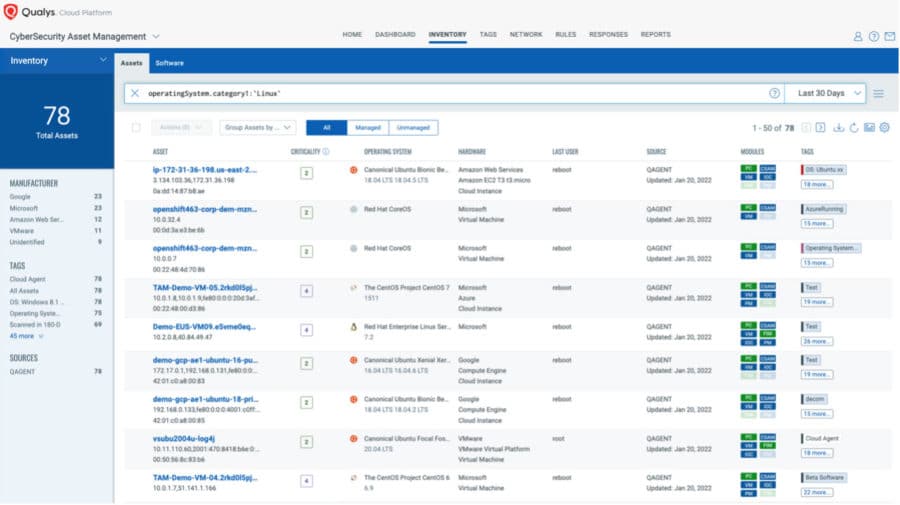Viewport: 900px width, 505px height.
Task: Click the download assets icon
Action: pyautogui.click(x=838, y=128)
